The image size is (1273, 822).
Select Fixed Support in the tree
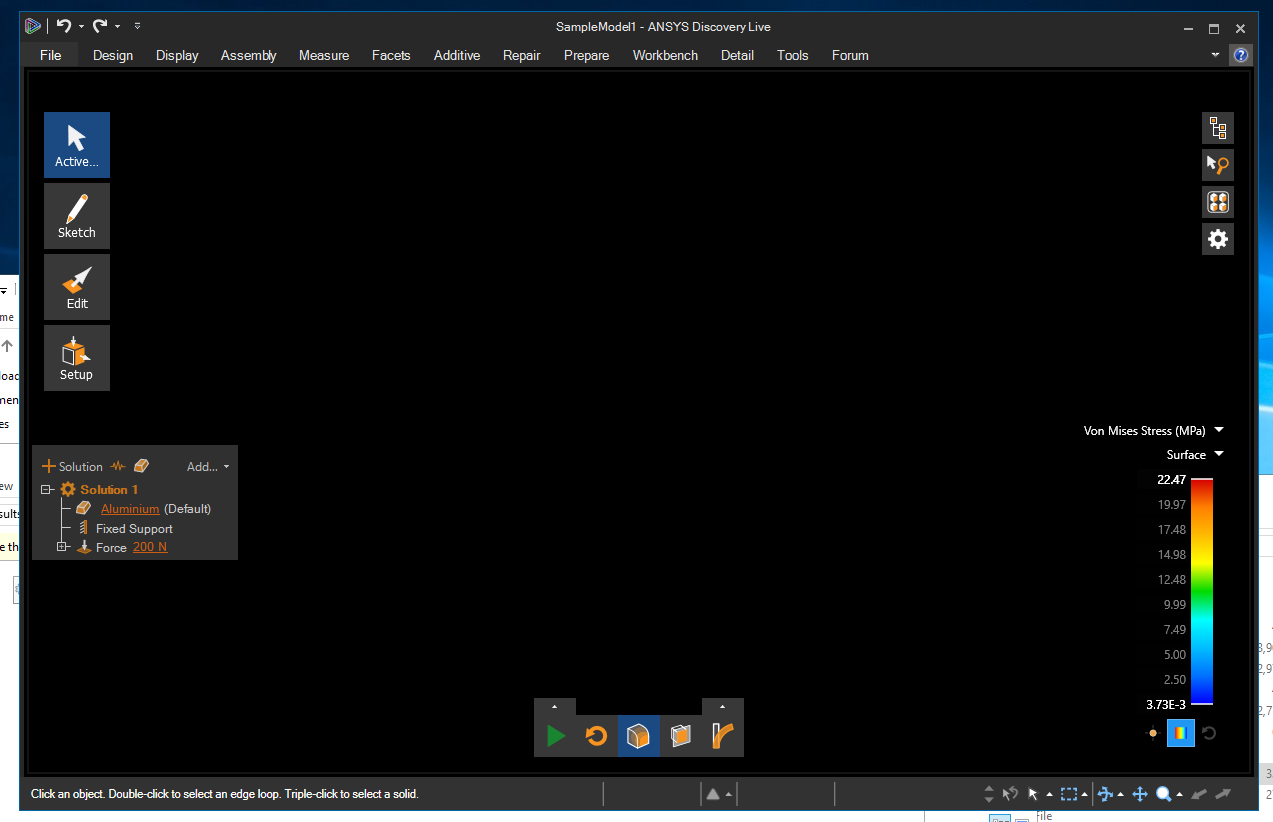(x=134, y=528)
